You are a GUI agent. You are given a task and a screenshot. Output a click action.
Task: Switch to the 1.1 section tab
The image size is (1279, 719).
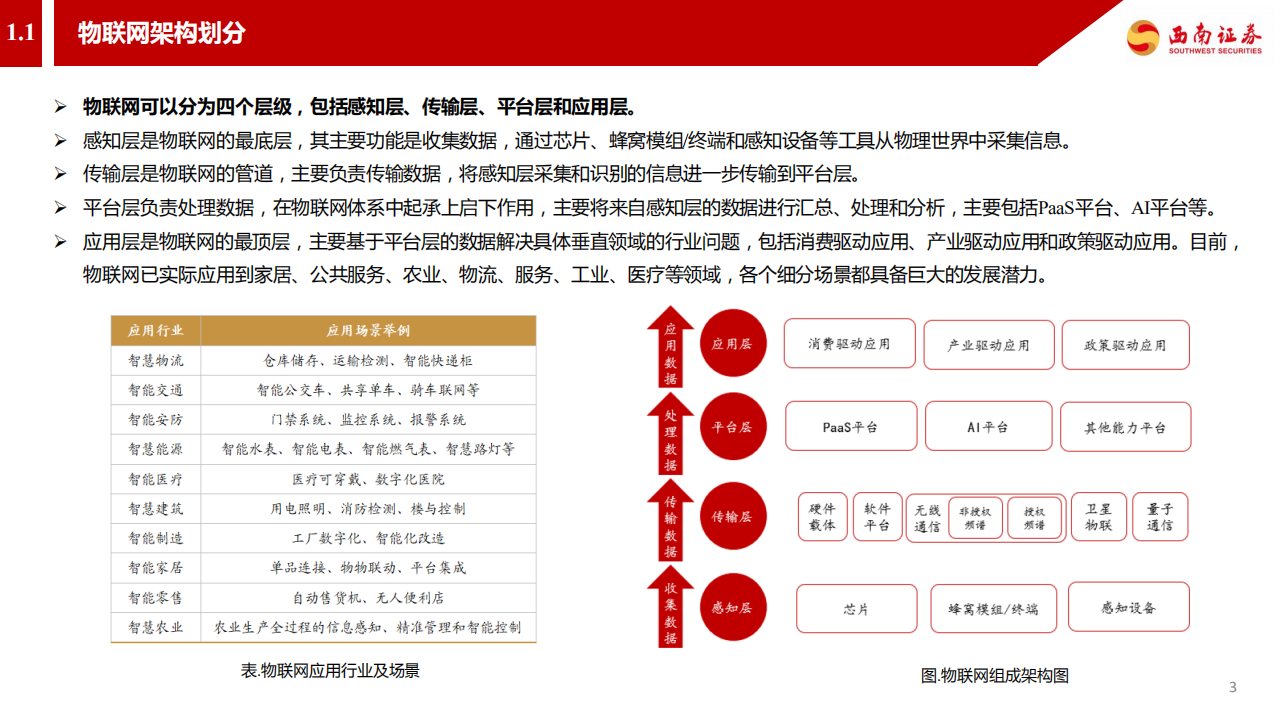(x=22, y=29)
